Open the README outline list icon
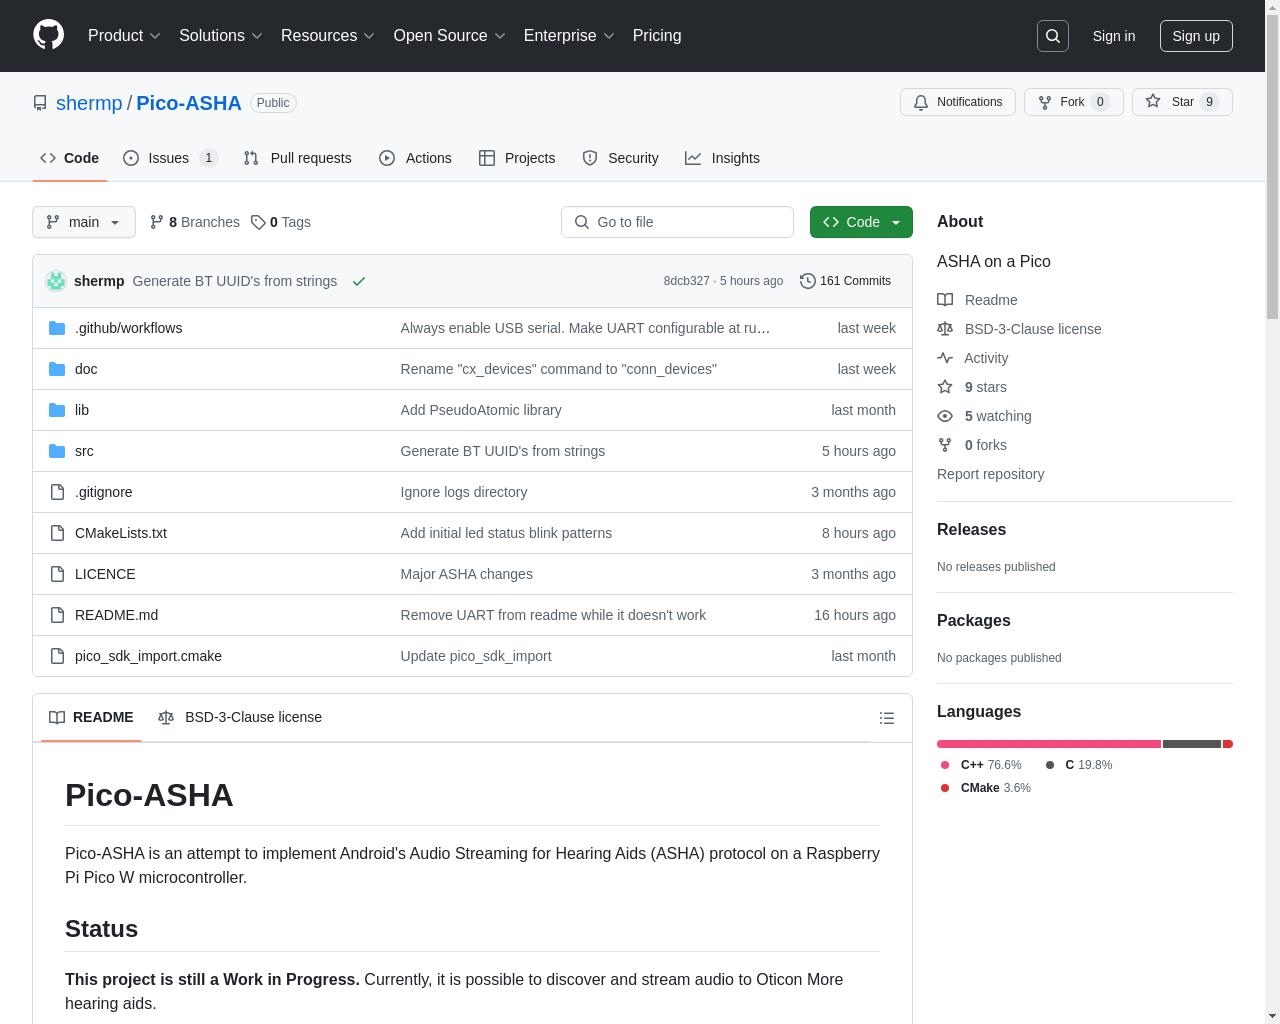 (887, 718)
